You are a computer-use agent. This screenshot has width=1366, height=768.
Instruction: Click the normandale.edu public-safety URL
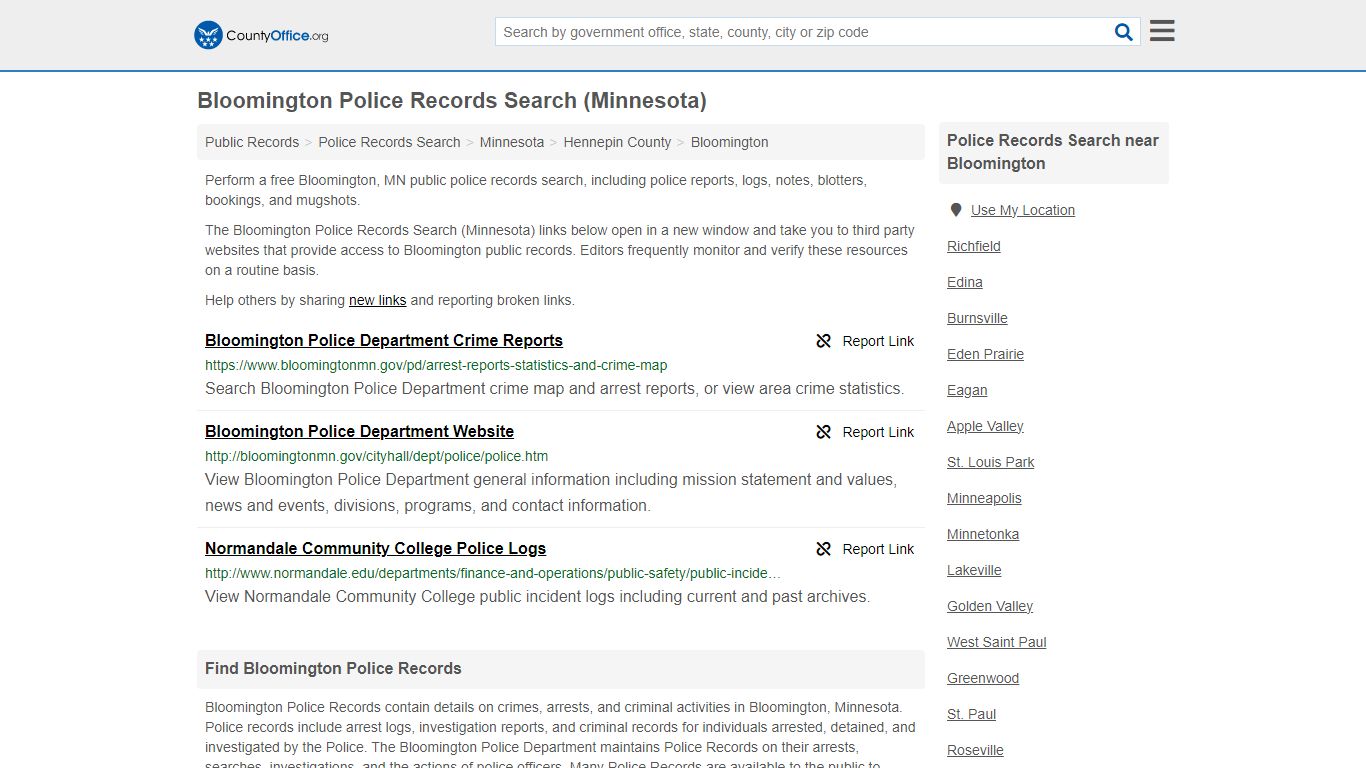493,573
